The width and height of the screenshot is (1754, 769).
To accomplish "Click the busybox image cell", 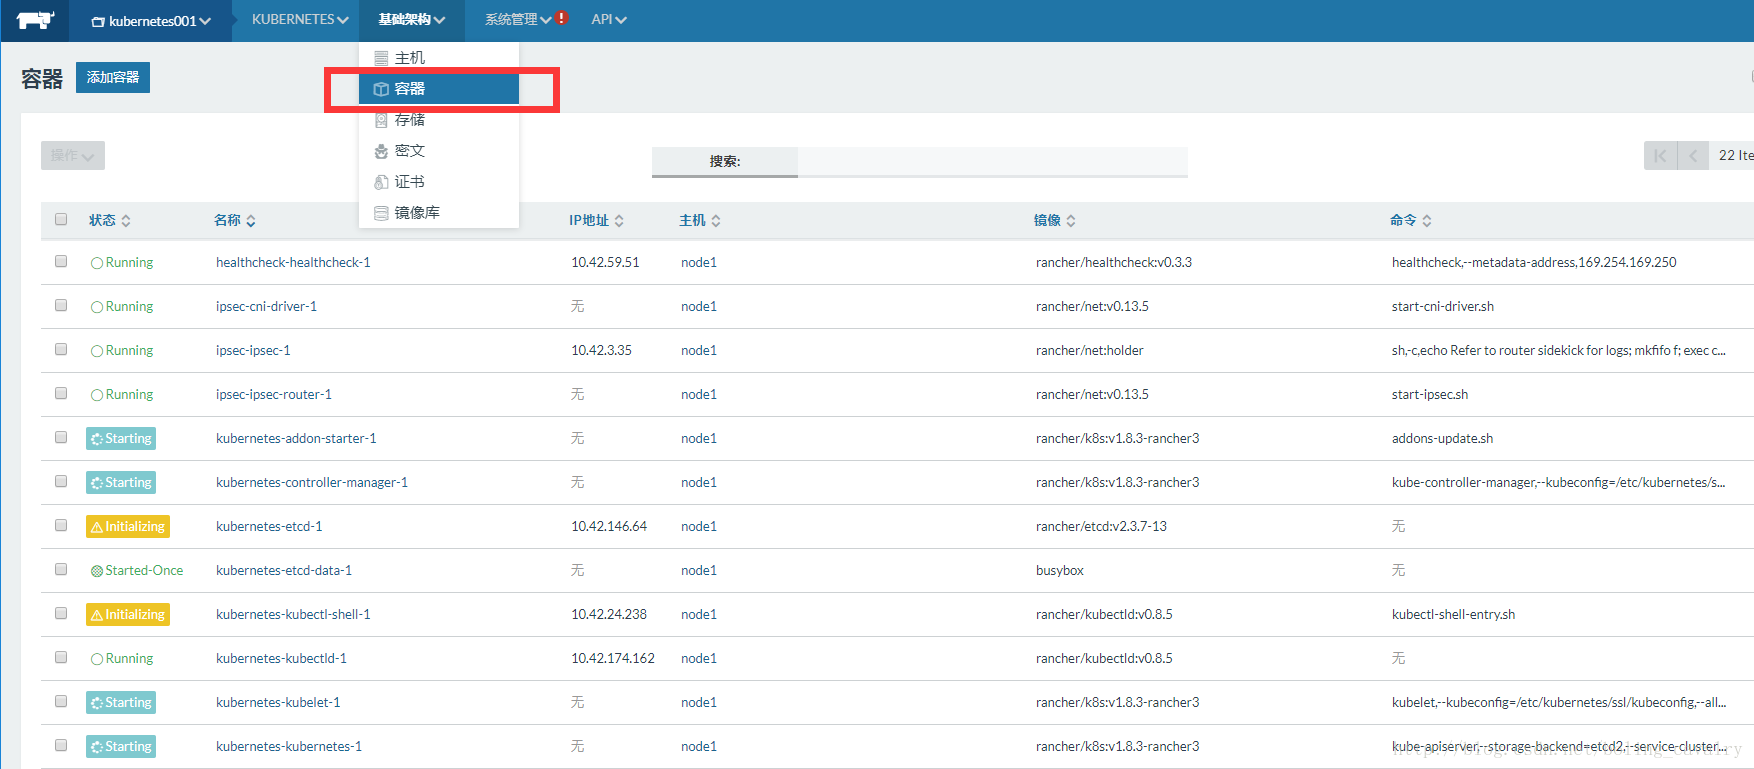I will tap(1060, 570).
